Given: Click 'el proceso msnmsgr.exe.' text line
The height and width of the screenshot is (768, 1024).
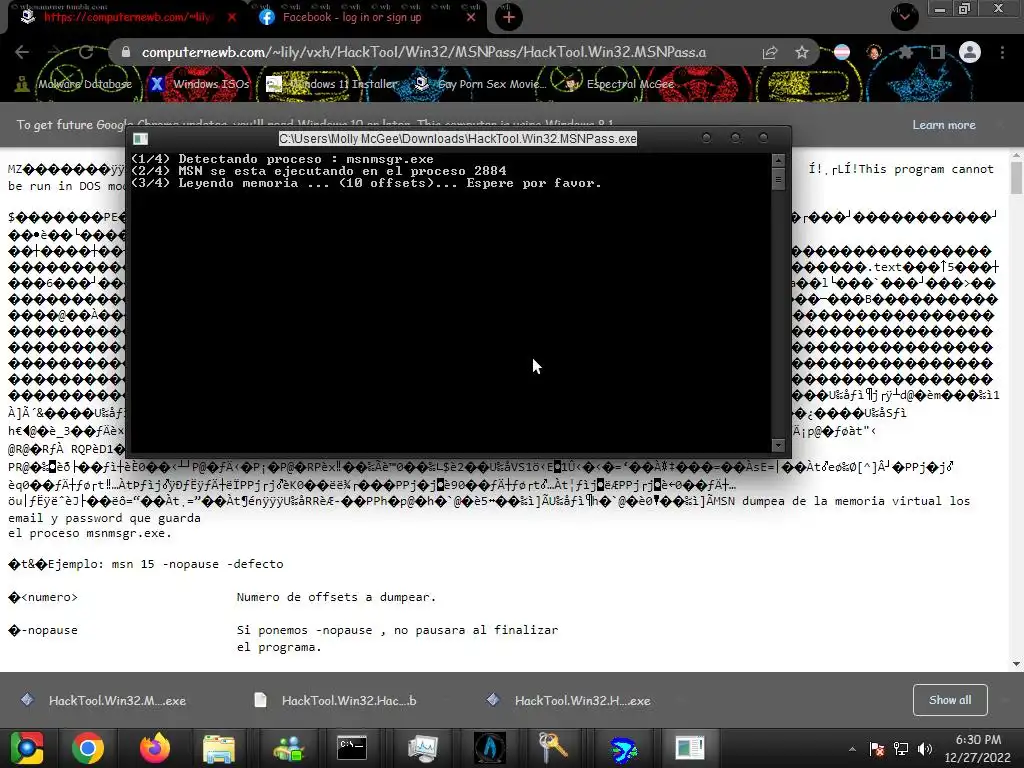Looking at the screenshot, I should tap(89, 534).
